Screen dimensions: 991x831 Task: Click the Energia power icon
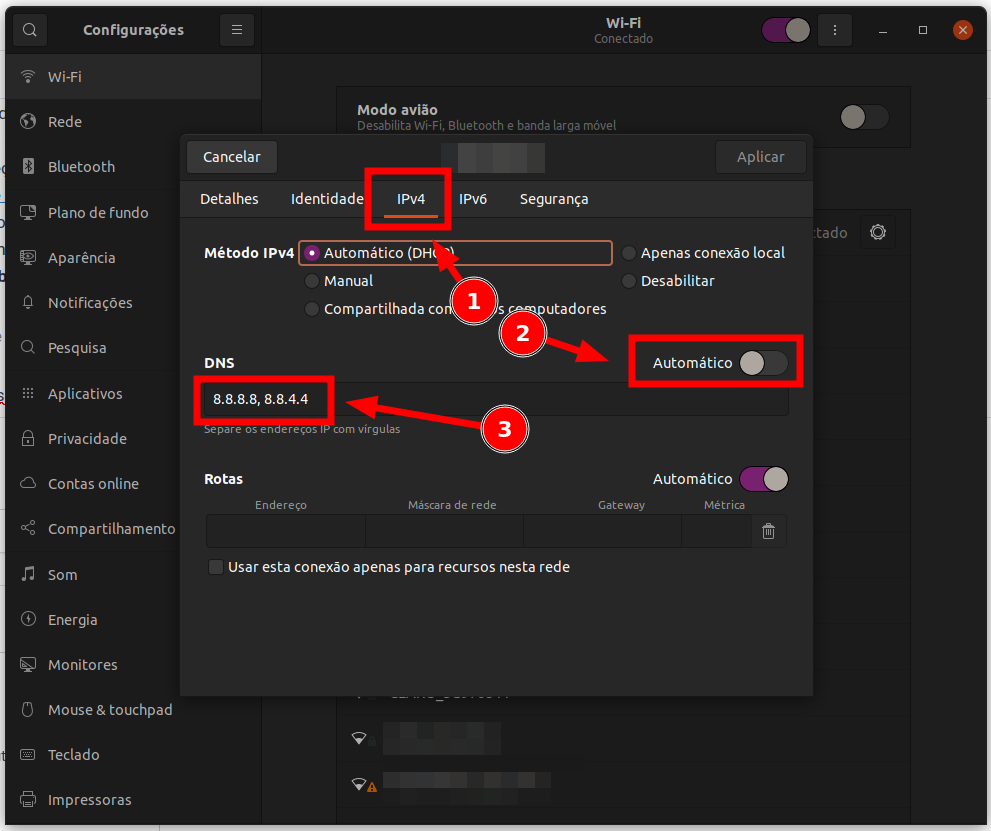coord(28,619)
